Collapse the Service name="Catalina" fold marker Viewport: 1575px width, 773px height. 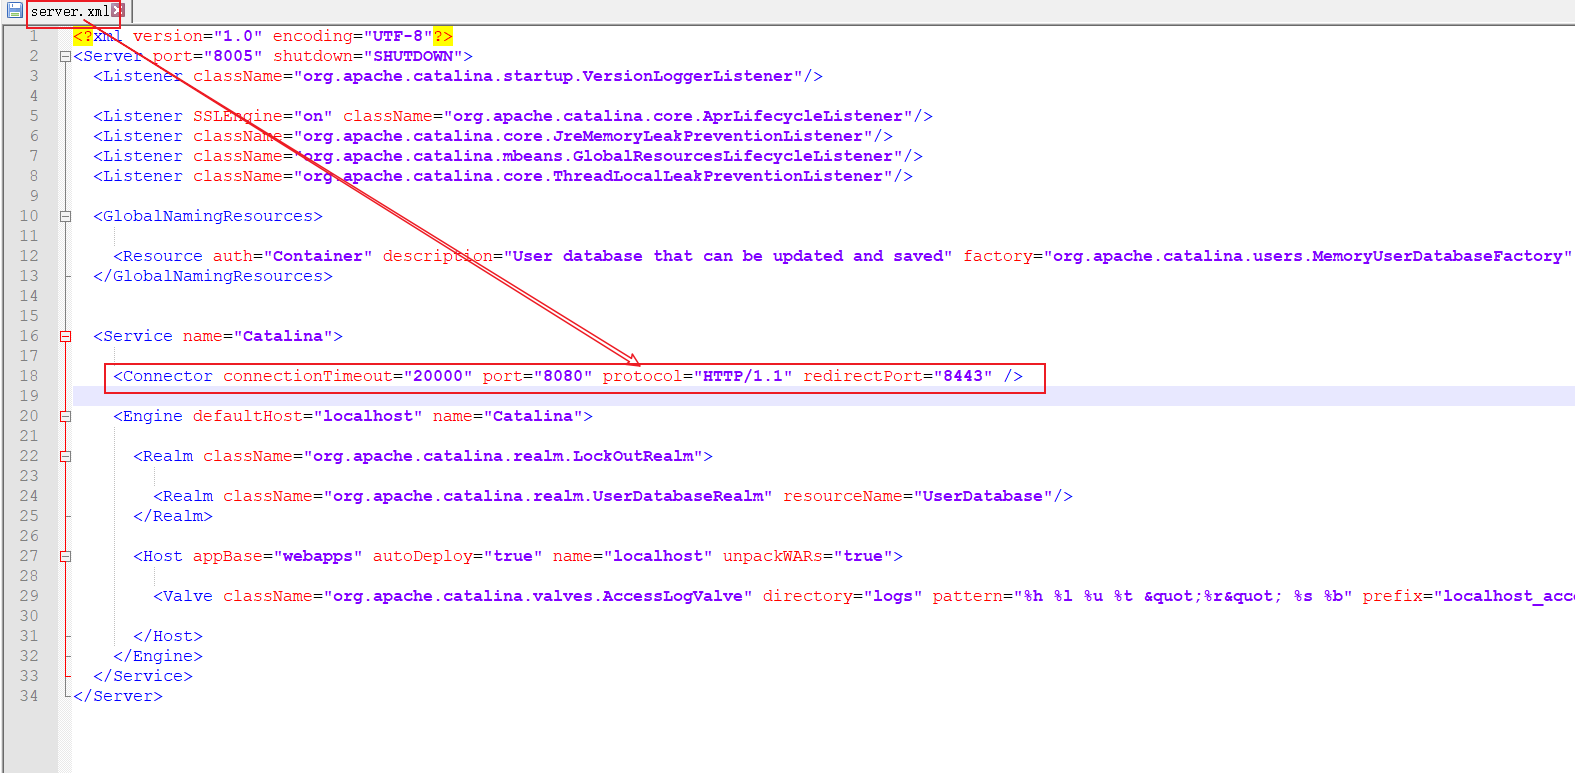65,337
